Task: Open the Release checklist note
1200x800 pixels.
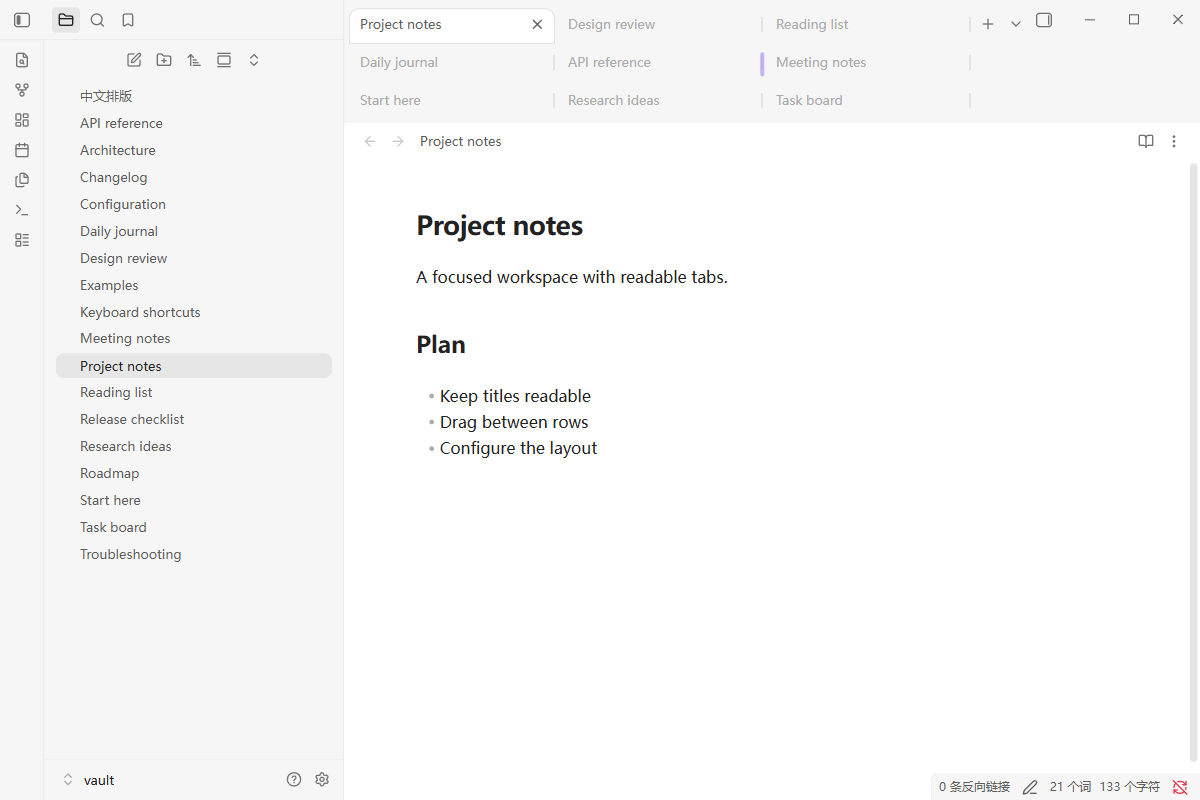Action: 194,419
